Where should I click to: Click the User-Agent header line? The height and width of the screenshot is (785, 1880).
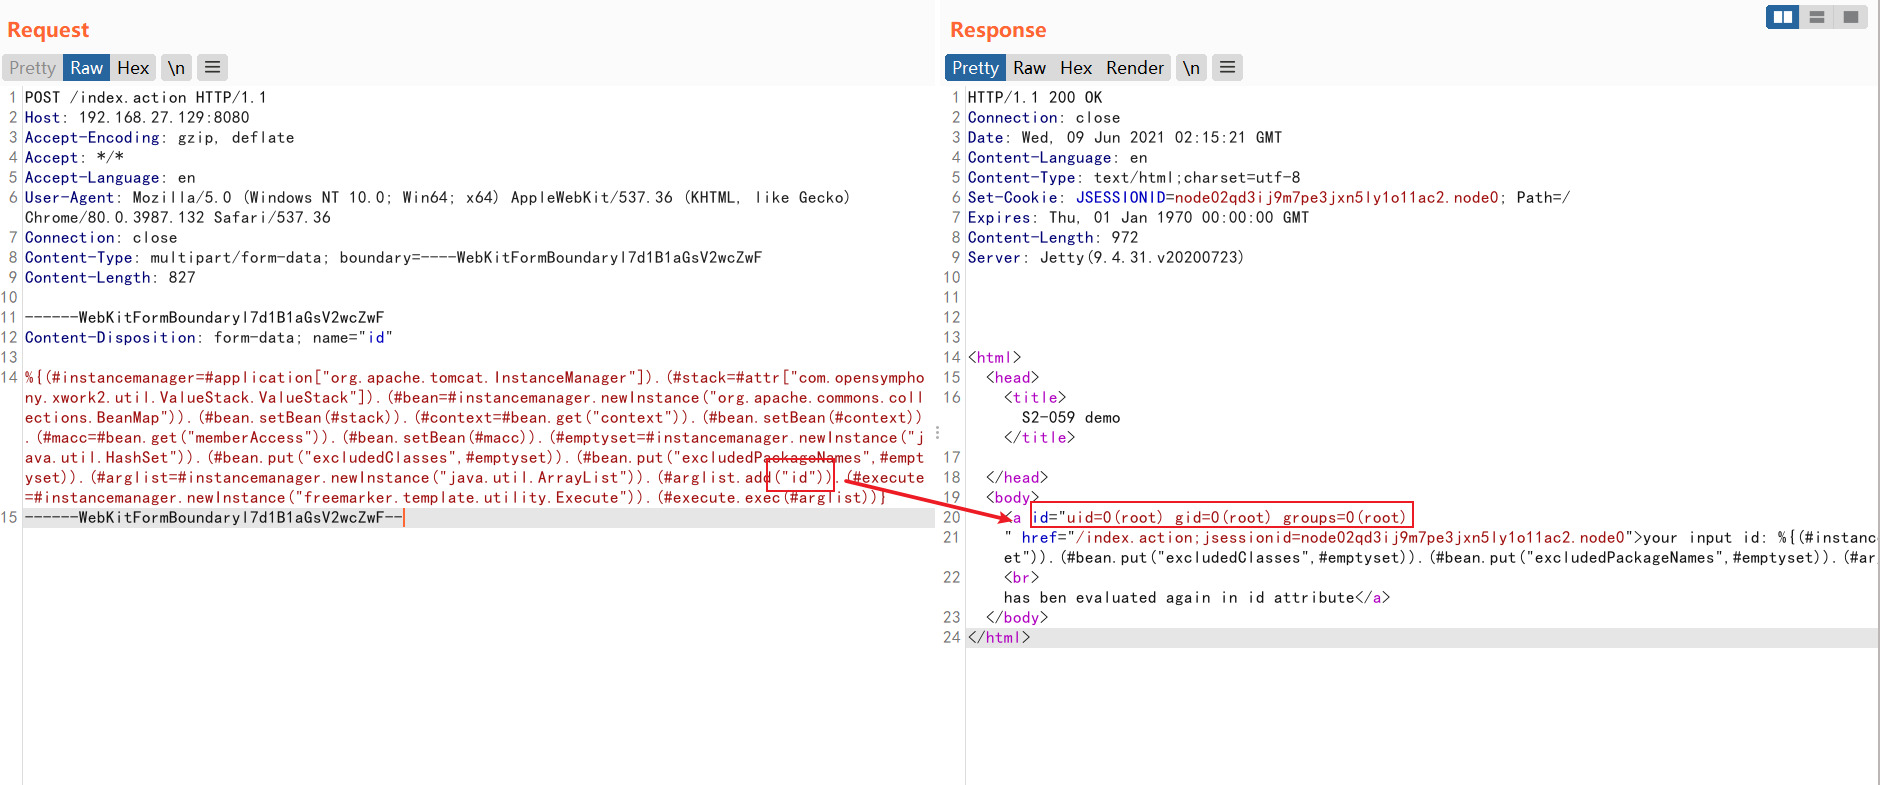(x=437, y=207)
